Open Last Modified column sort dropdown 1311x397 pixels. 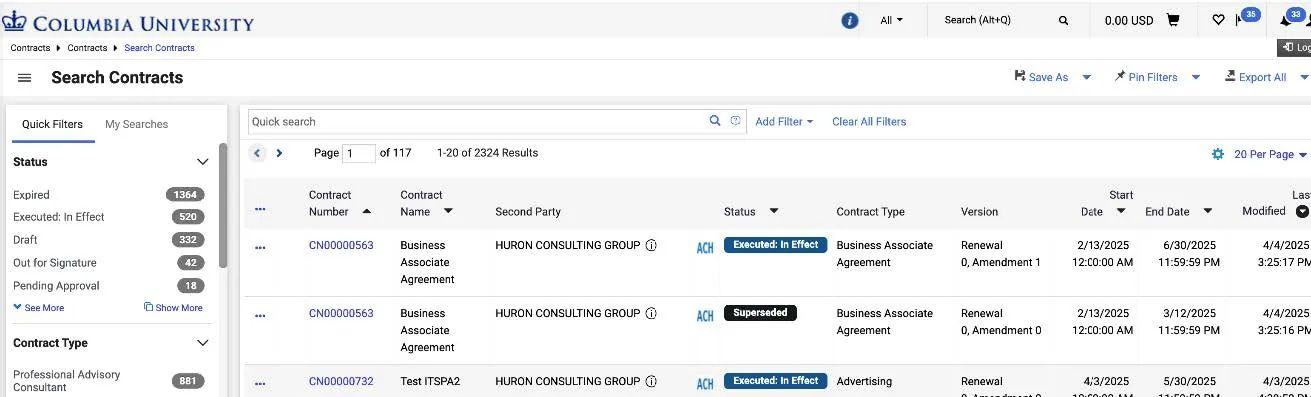(x=1302, y=211)
